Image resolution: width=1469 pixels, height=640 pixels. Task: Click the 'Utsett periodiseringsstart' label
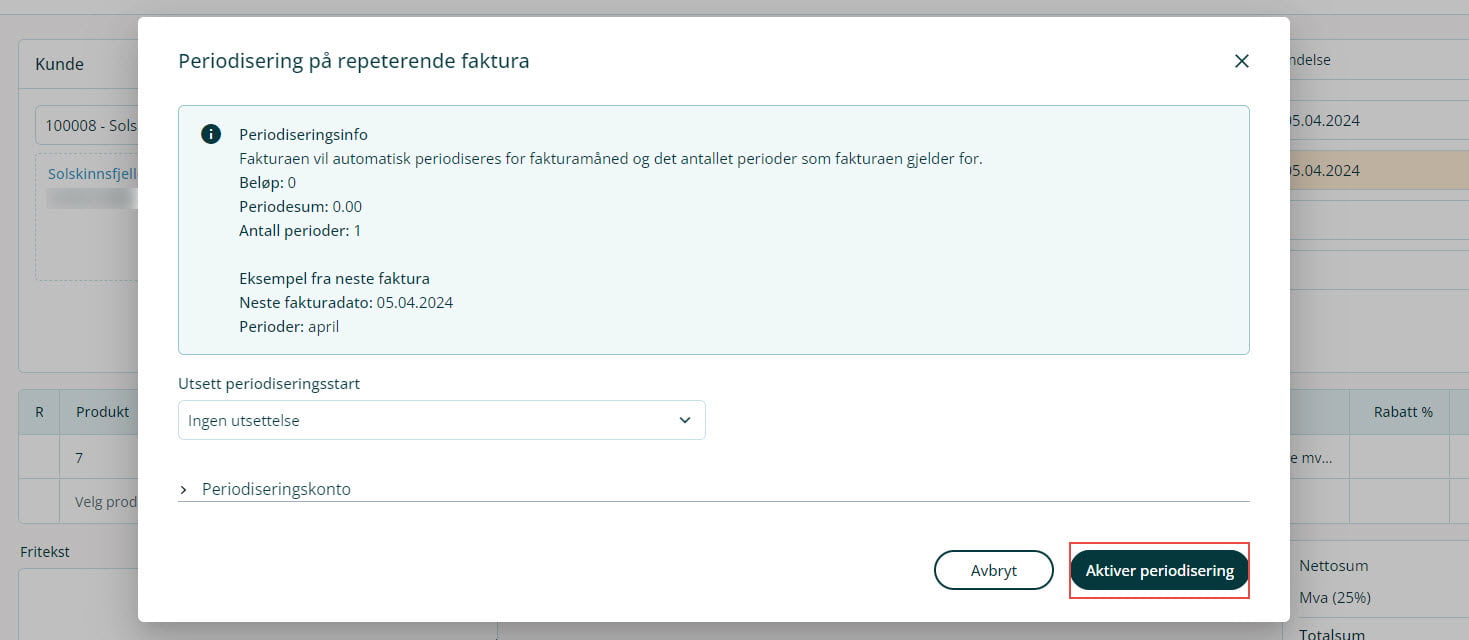pyautogui.click(x=269, y=384)
